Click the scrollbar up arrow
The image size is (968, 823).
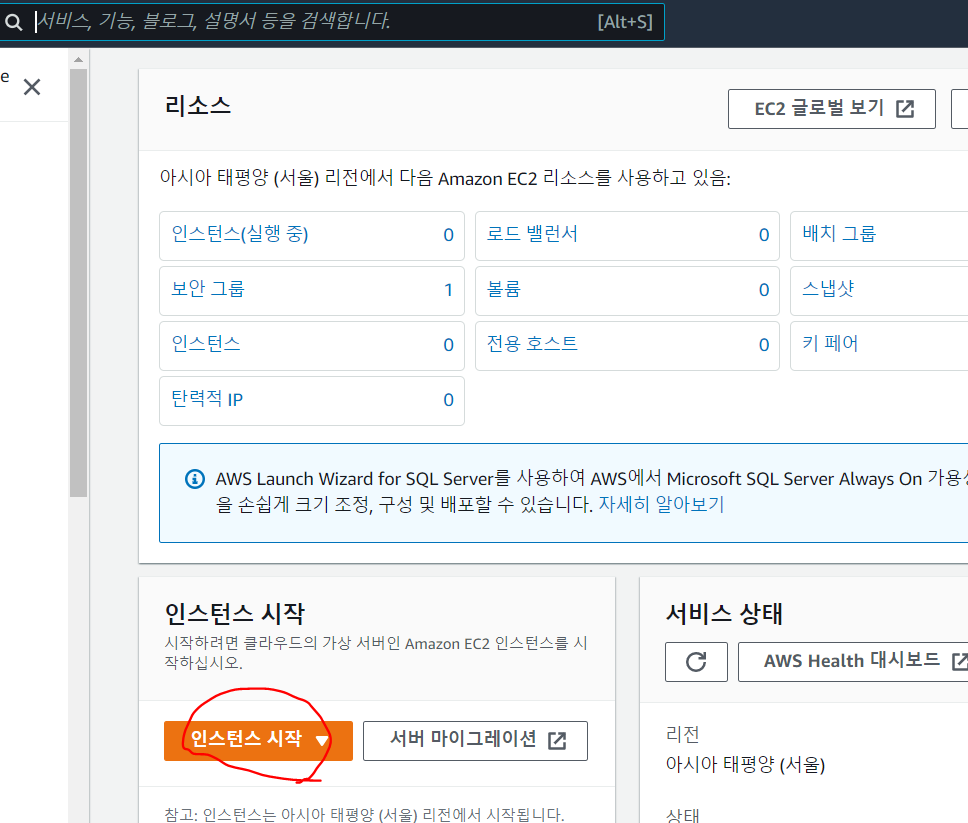[78, 60]
